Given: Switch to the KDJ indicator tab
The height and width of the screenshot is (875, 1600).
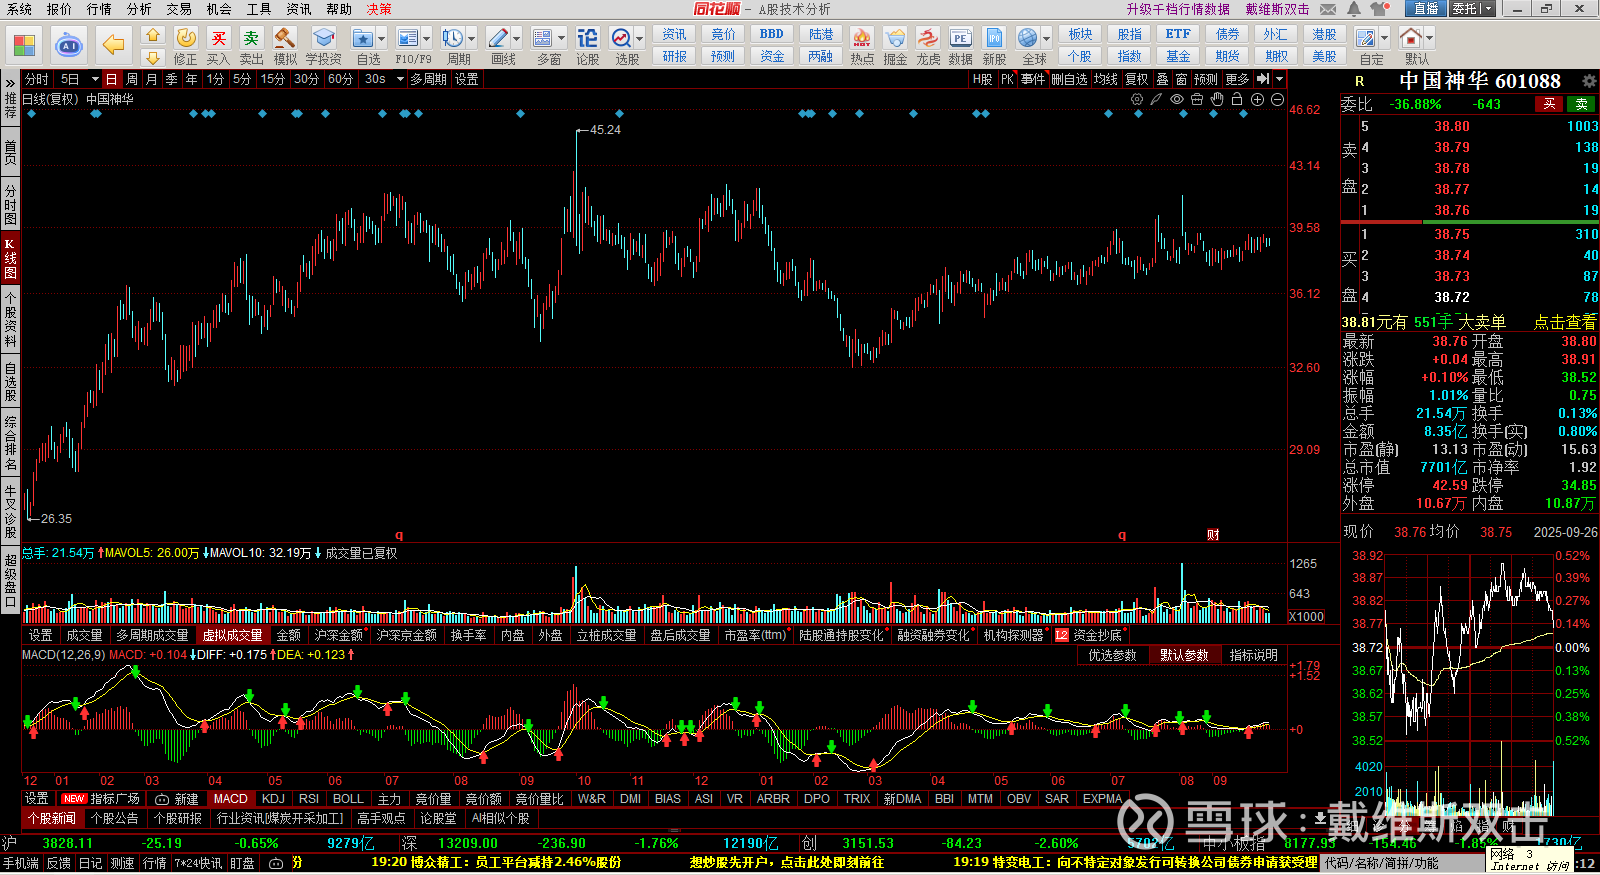Looking at the screenshot, I should pos(273,799).
